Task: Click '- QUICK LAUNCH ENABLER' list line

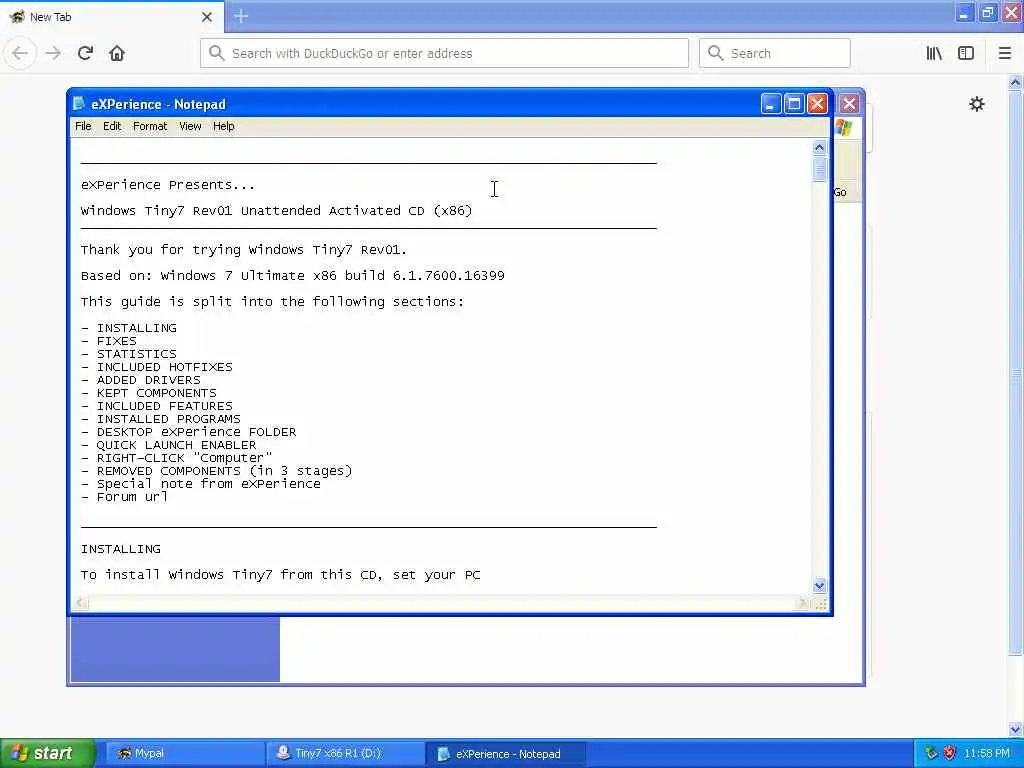Action: (168, 445)
